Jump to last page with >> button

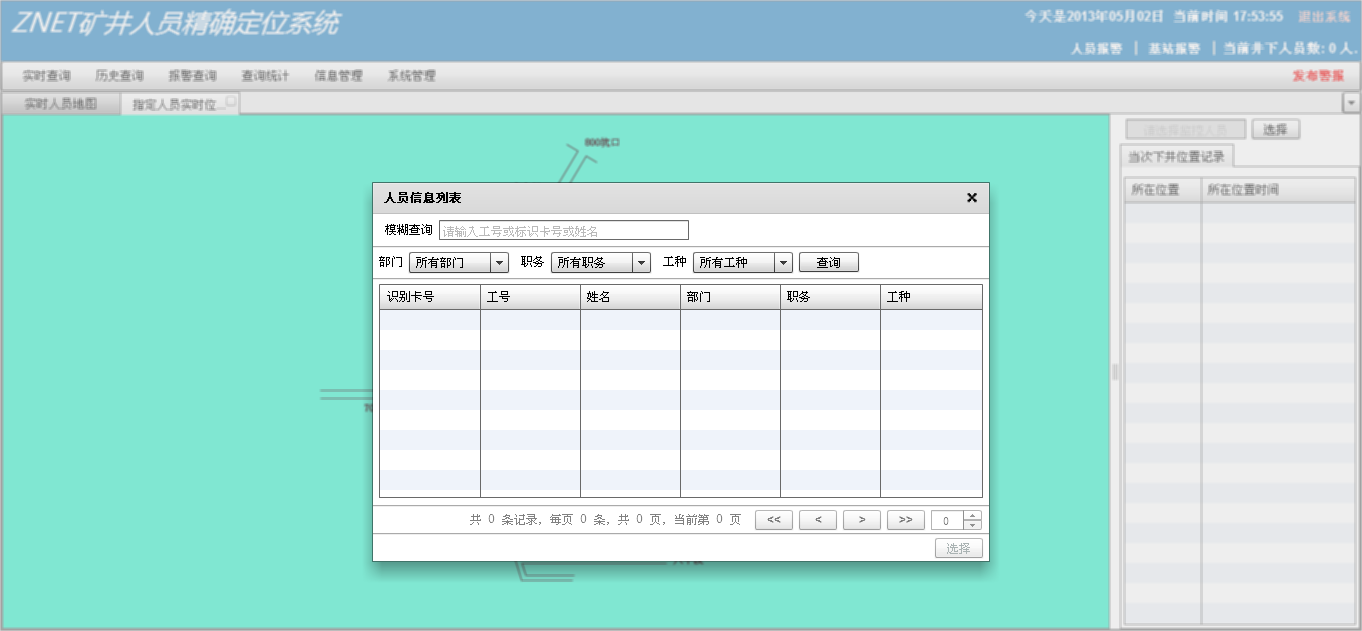click(905, 520)
